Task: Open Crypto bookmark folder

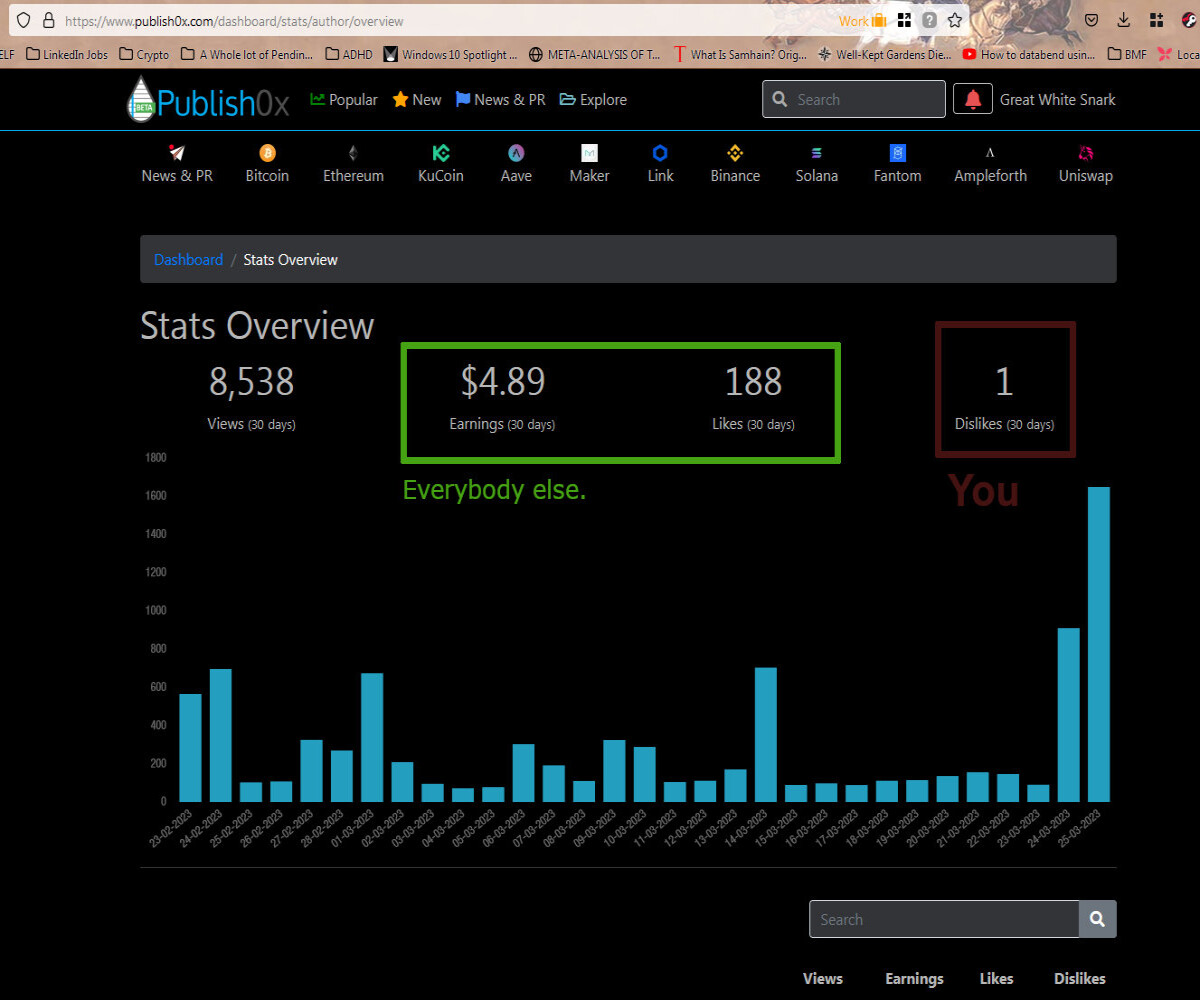Action: tap(144, 54)
